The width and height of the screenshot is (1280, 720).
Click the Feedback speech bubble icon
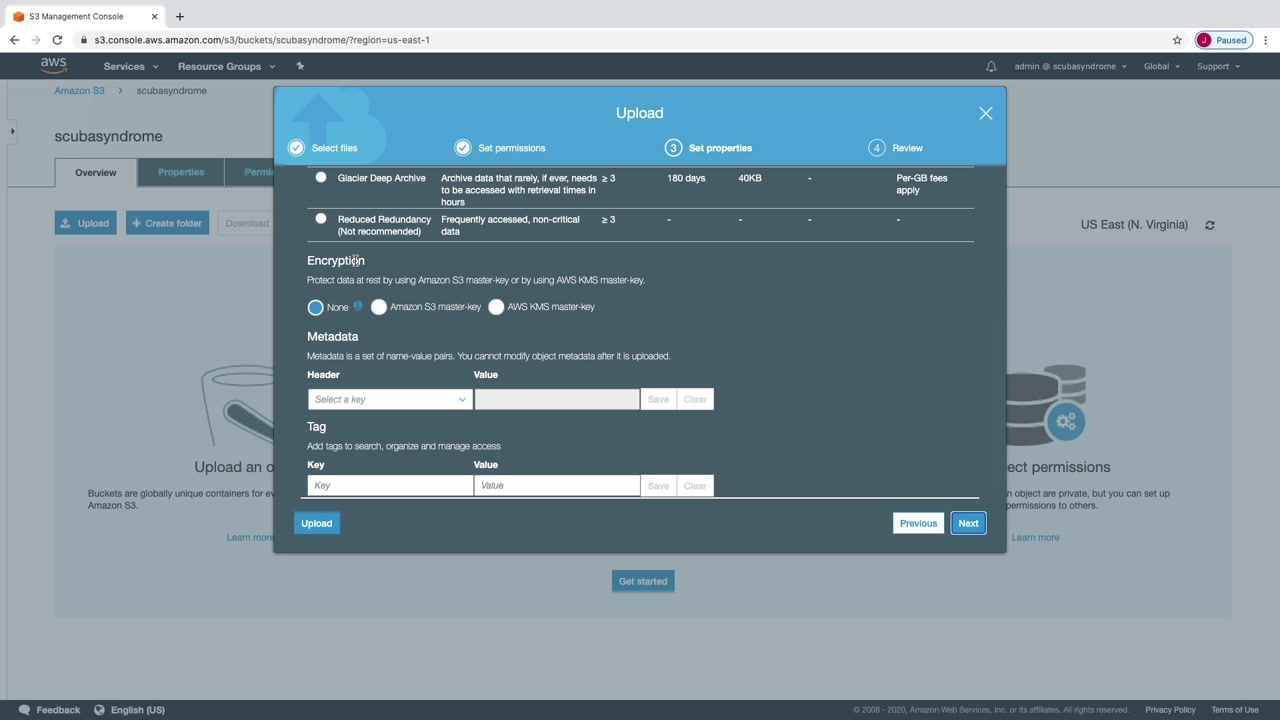point(24,710)
